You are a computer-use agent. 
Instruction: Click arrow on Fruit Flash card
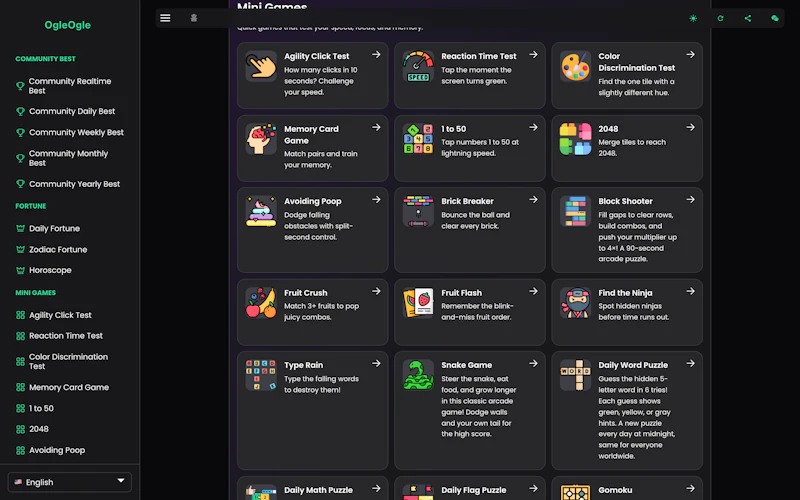(533, 291)
